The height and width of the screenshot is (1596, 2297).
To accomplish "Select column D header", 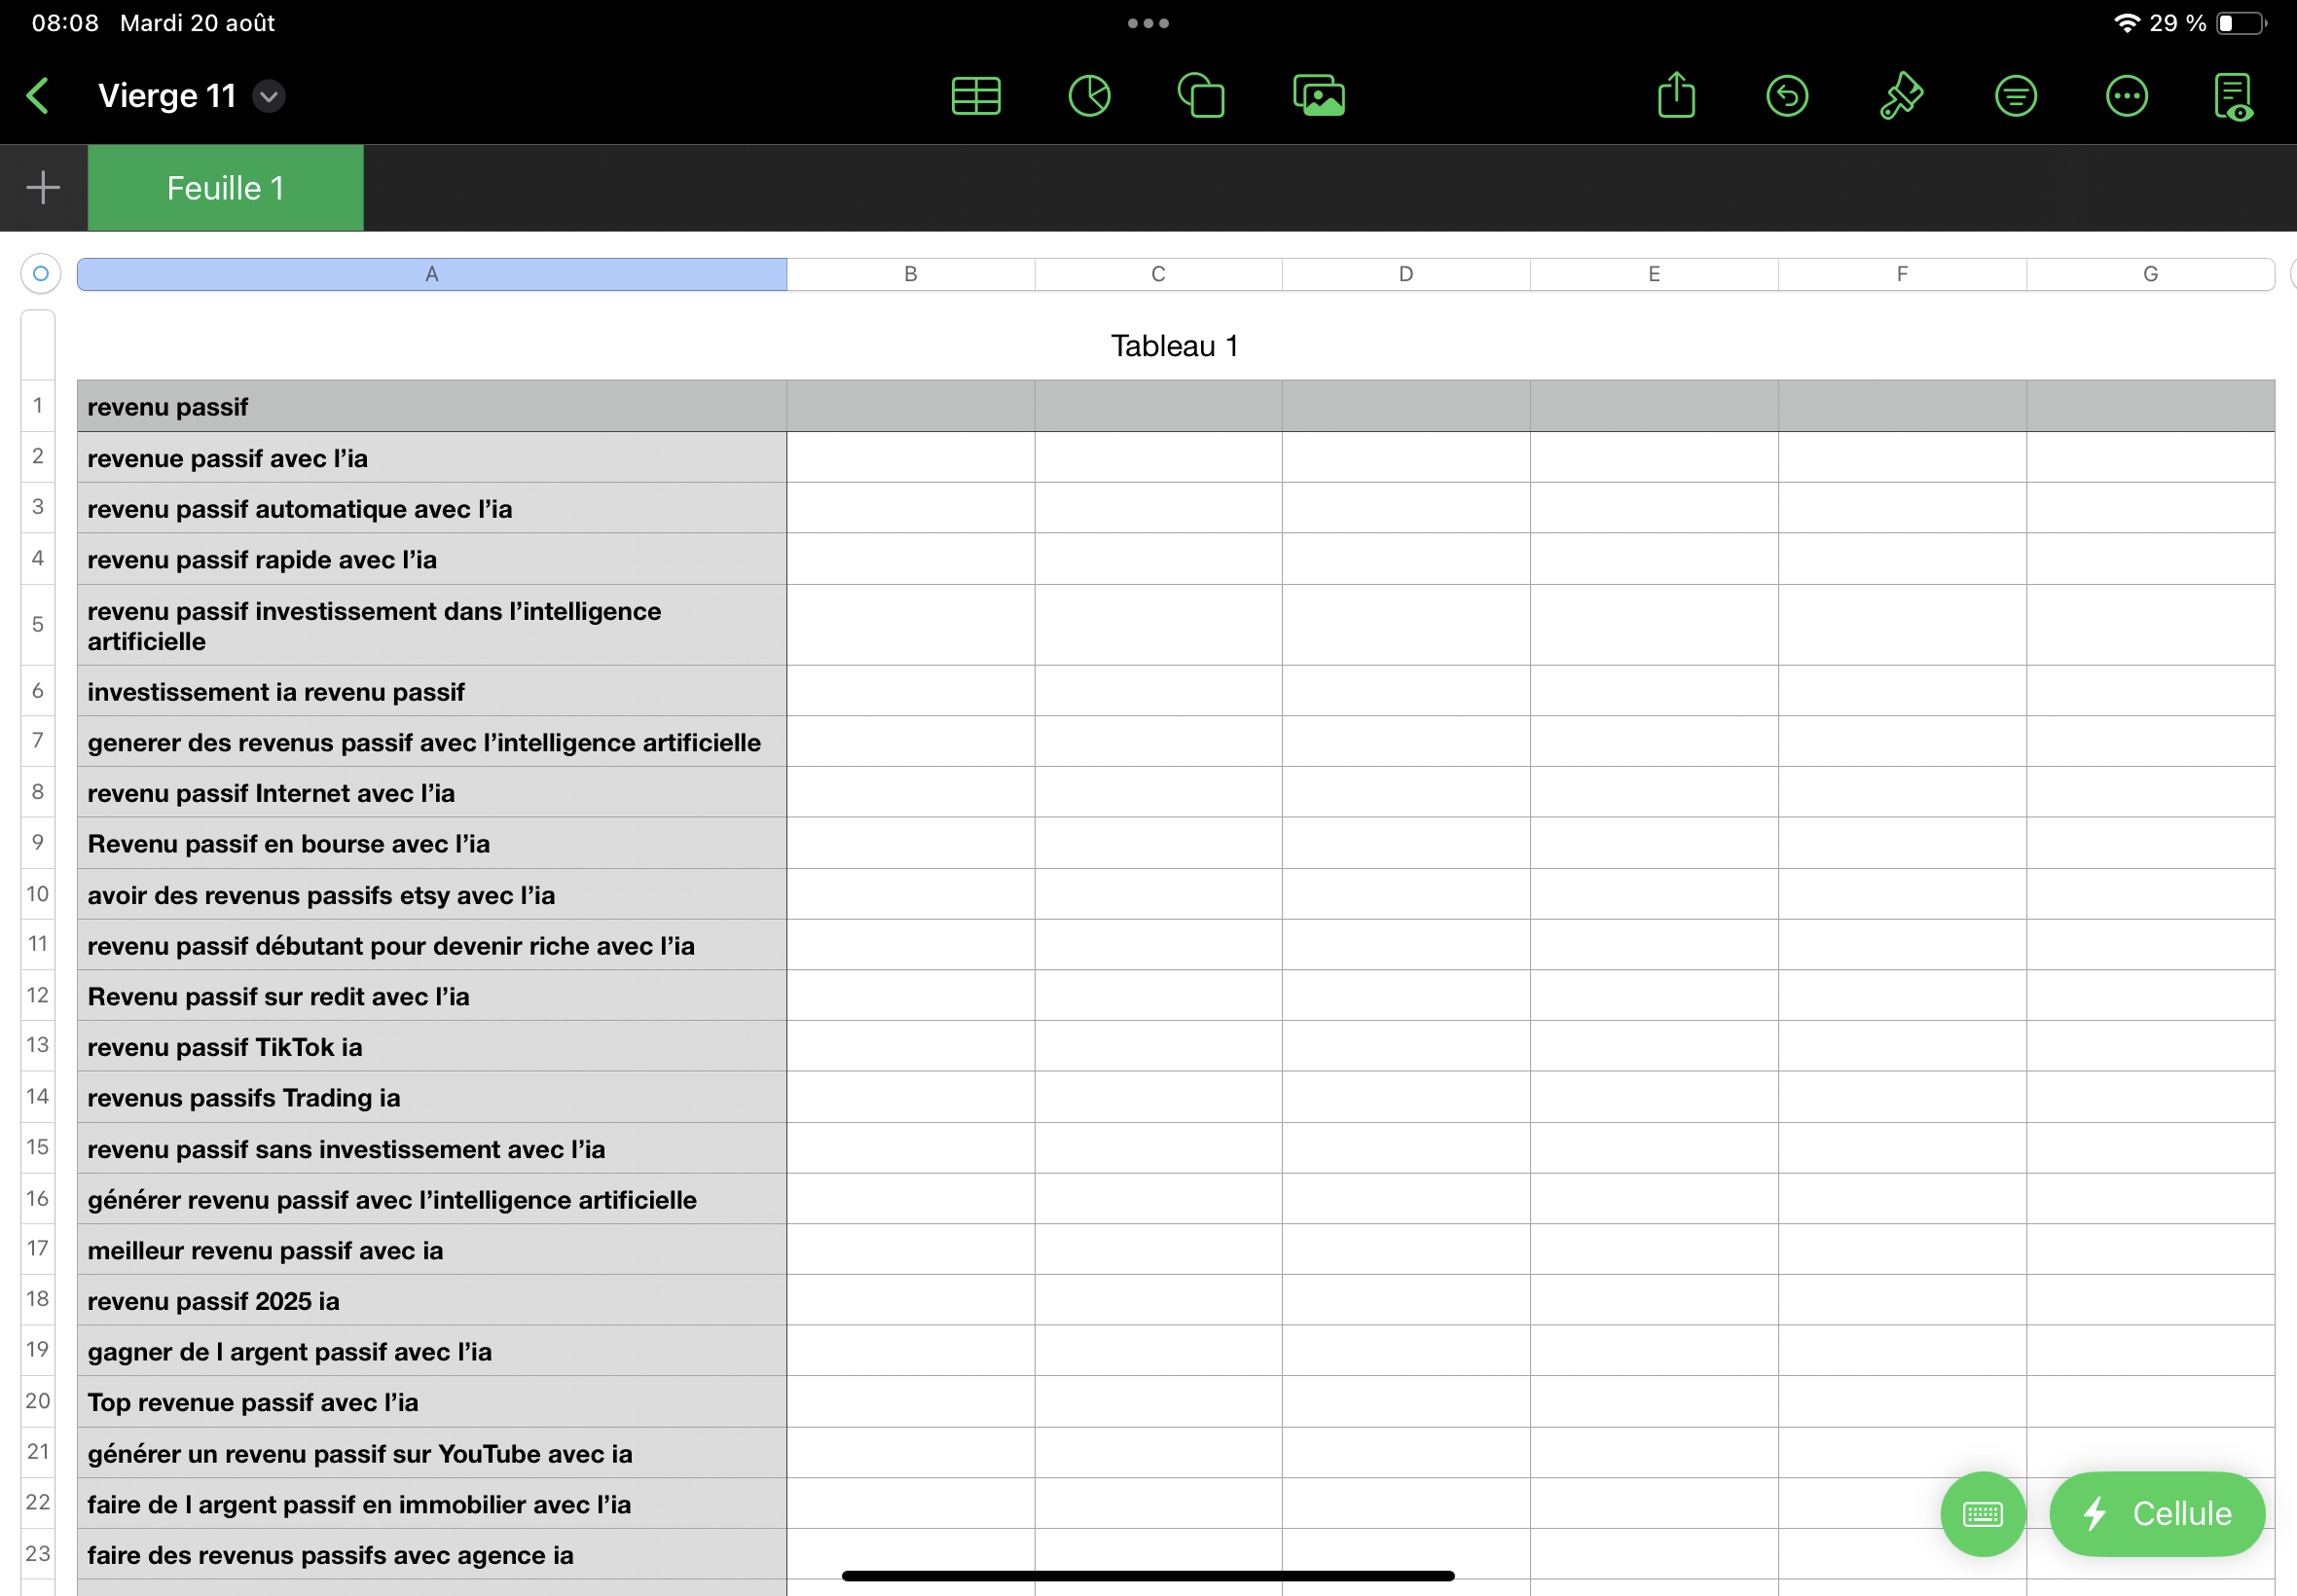I will pos(1406,274).
